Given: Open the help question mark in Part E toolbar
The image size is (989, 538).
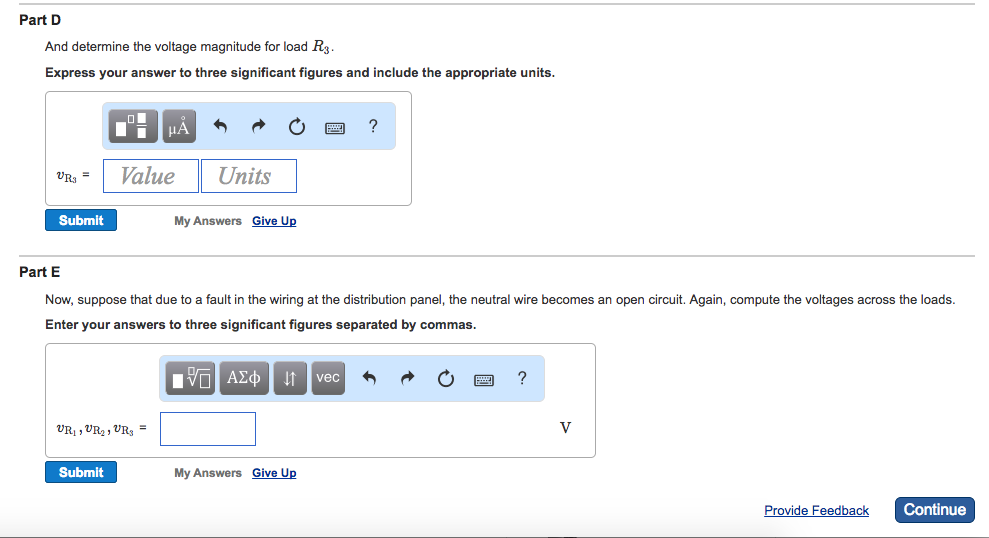Looking at the screenshot, I should (x=522, y=378).
